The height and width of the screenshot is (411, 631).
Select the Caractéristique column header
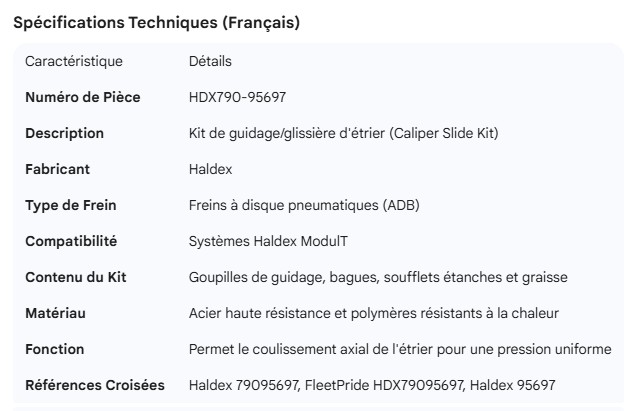pyautogui.click(x=74, y=62)
